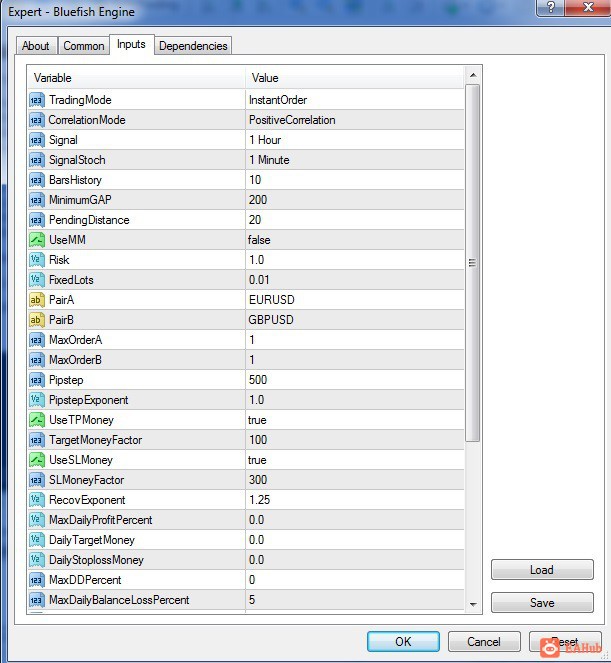
Task: Open the CorrelationMode PositiveCorrelation dropdown
Action: (x=354, y=120)
